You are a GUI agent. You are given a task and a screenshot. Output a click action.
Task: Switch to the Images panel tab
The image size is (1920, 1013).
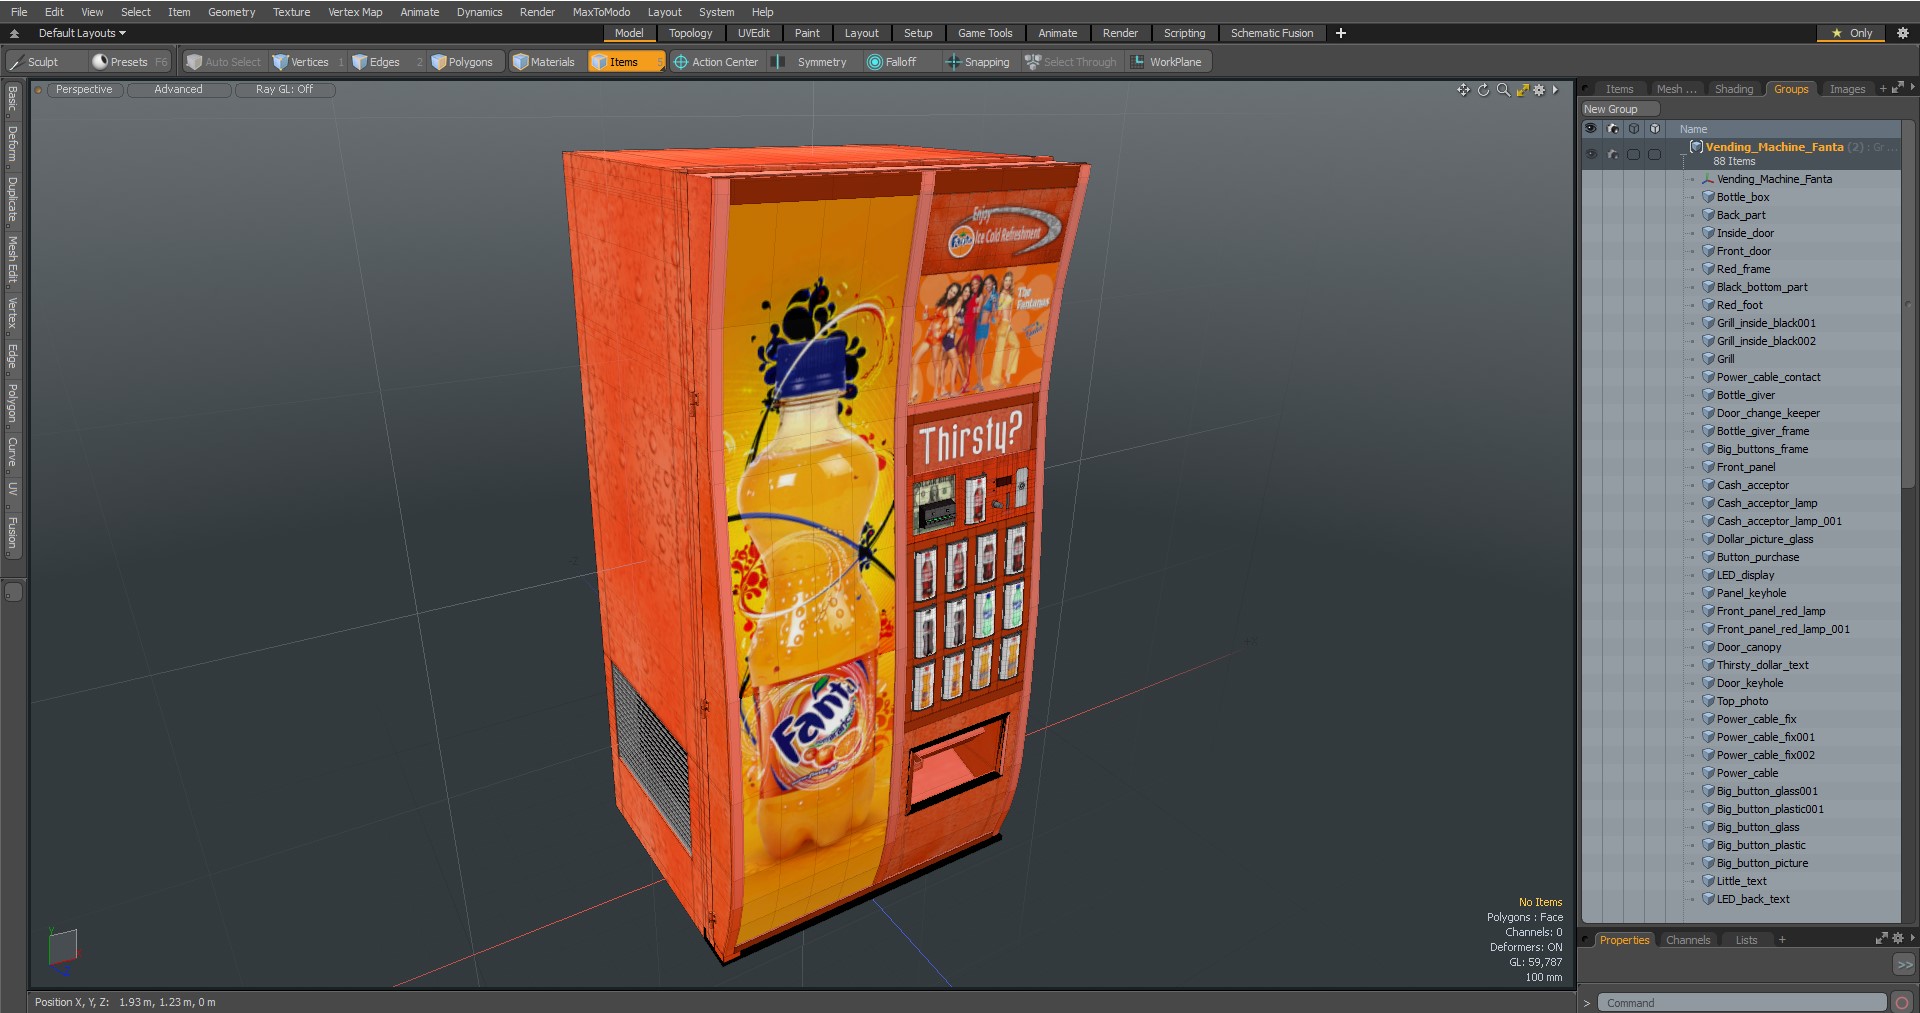[x=1847, y=89]
